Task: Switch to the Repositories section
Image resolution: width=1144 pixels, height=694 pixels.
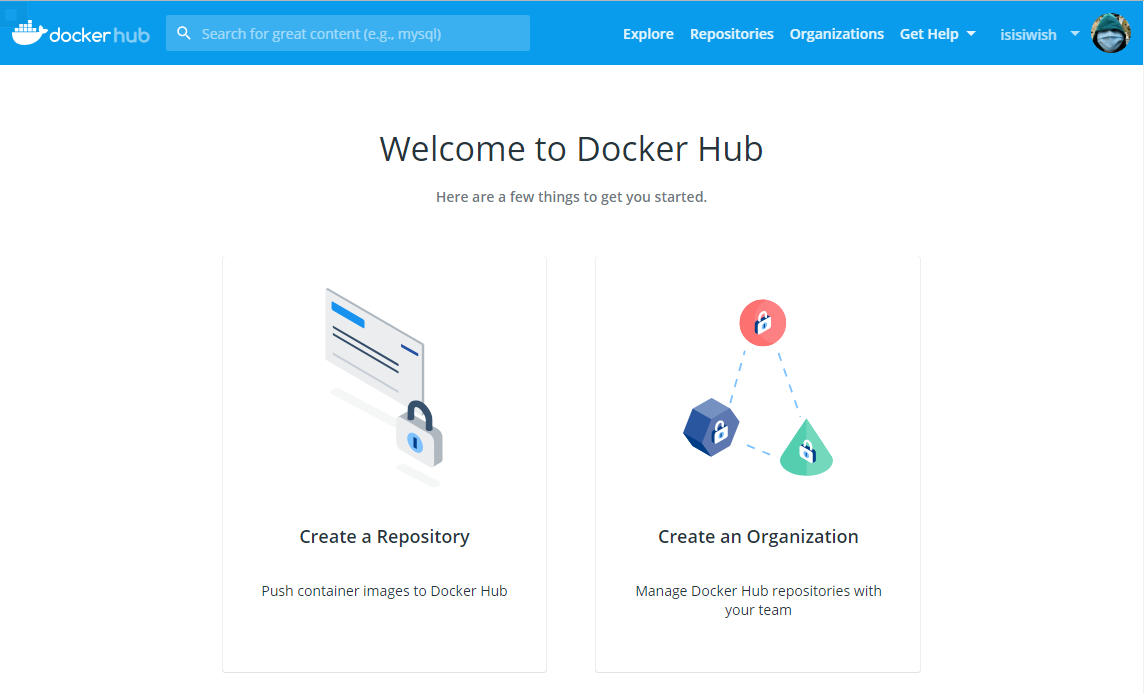Action: pos(731,33)
